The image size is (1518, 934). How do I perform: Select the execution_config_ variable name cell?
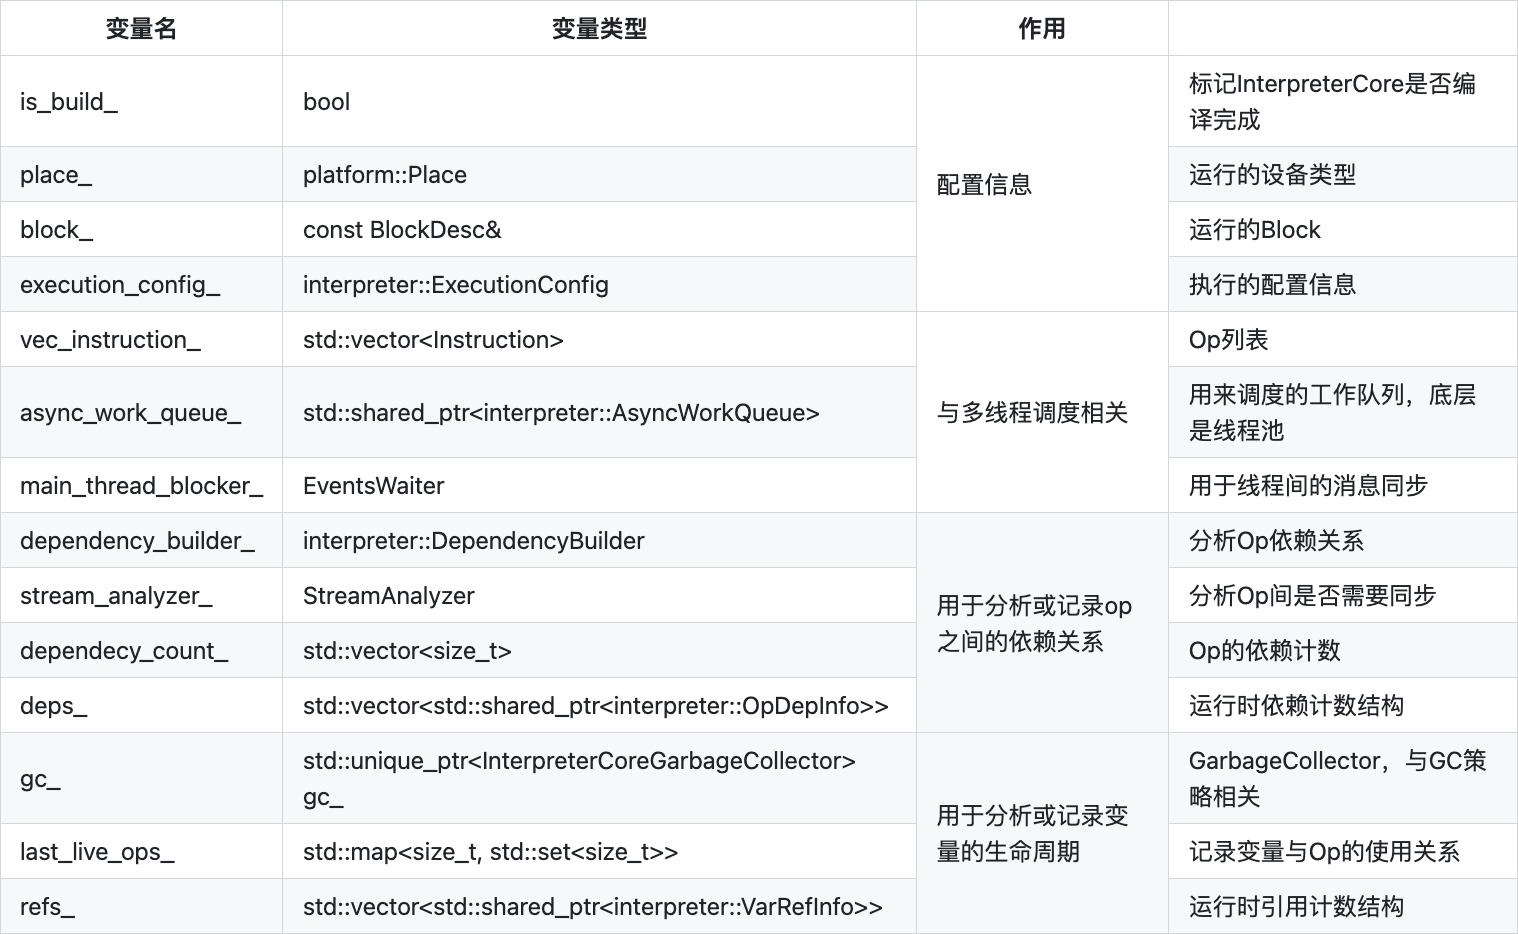pyautogui.click(x=141, y=284)
